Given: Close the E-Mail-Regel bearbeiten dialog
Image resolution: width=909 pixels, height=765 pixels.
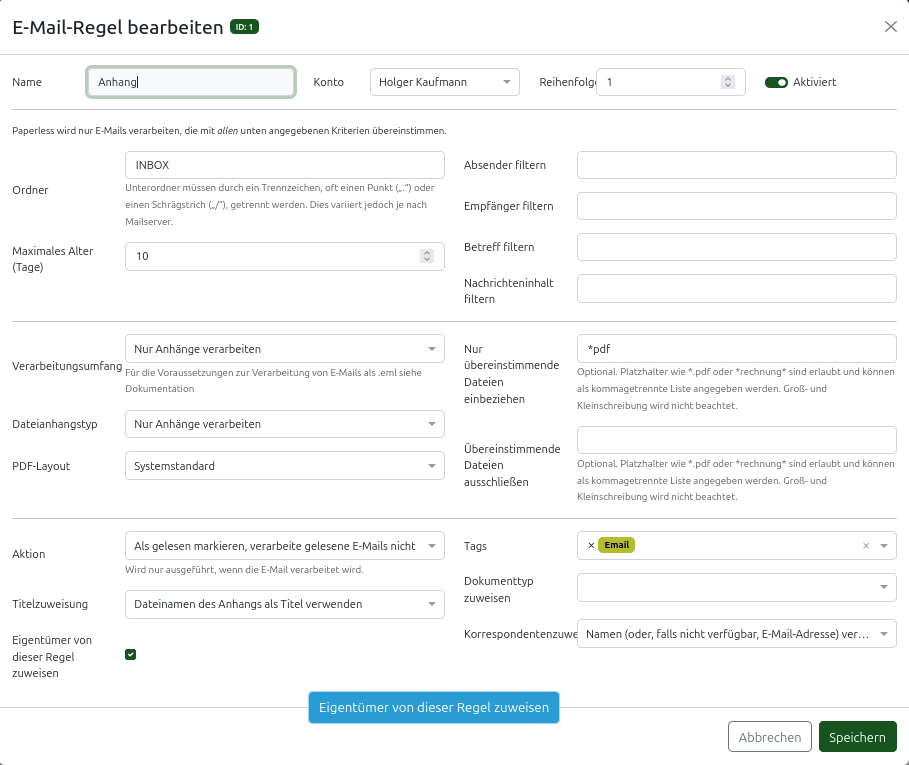Looking at the screenshot, I should tap(890, 27).
